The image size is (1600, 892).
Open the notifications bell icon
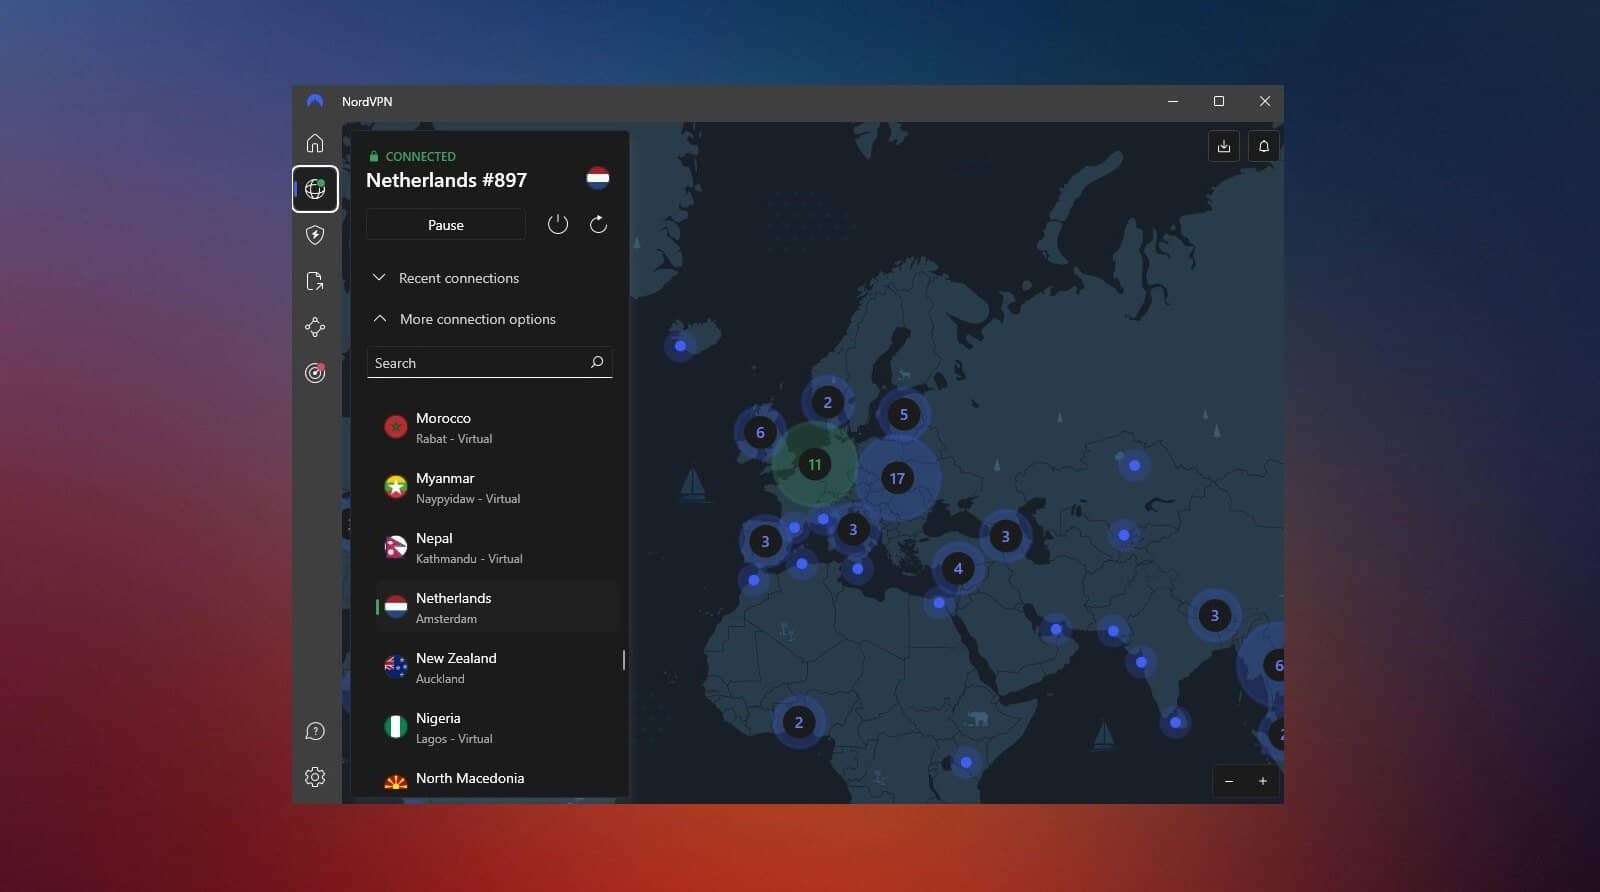(1264, 146)
